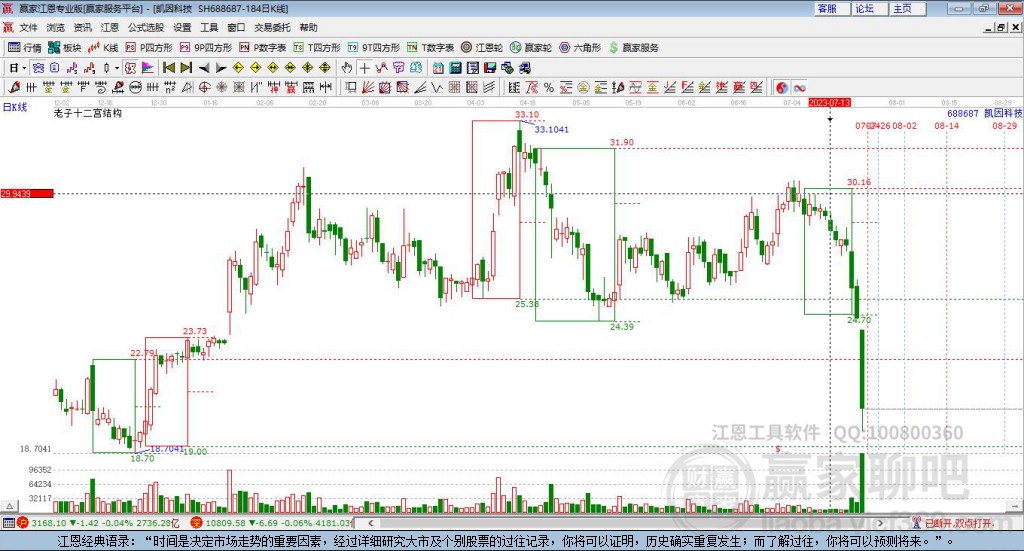The height and width of the screenshot is (551, 1024).
Task: Click the blue infinity symbol icon
Action: pos(799,87)
